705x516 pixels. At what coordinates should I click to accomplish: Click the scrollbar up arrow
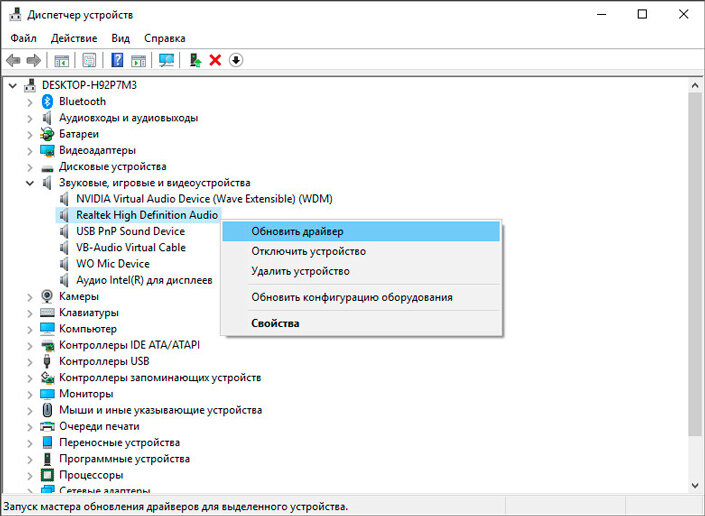point(695,85)
